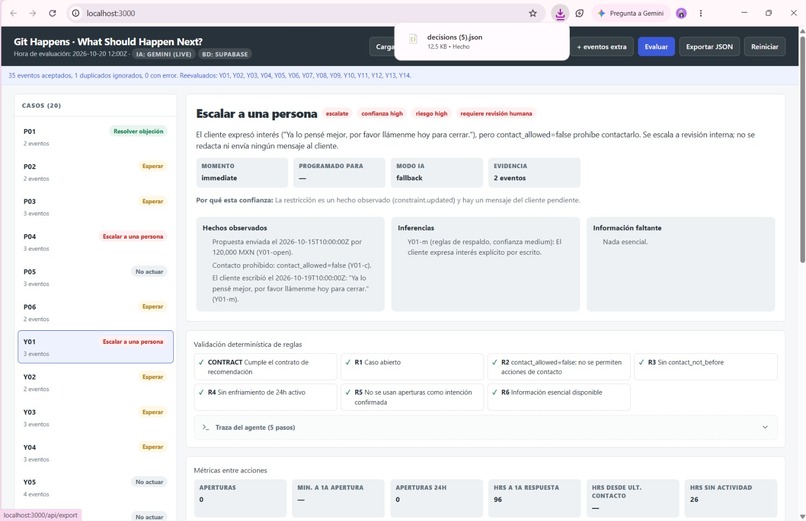Click the Exportar JSON button
Screen dimensions: 806x521
709,47
